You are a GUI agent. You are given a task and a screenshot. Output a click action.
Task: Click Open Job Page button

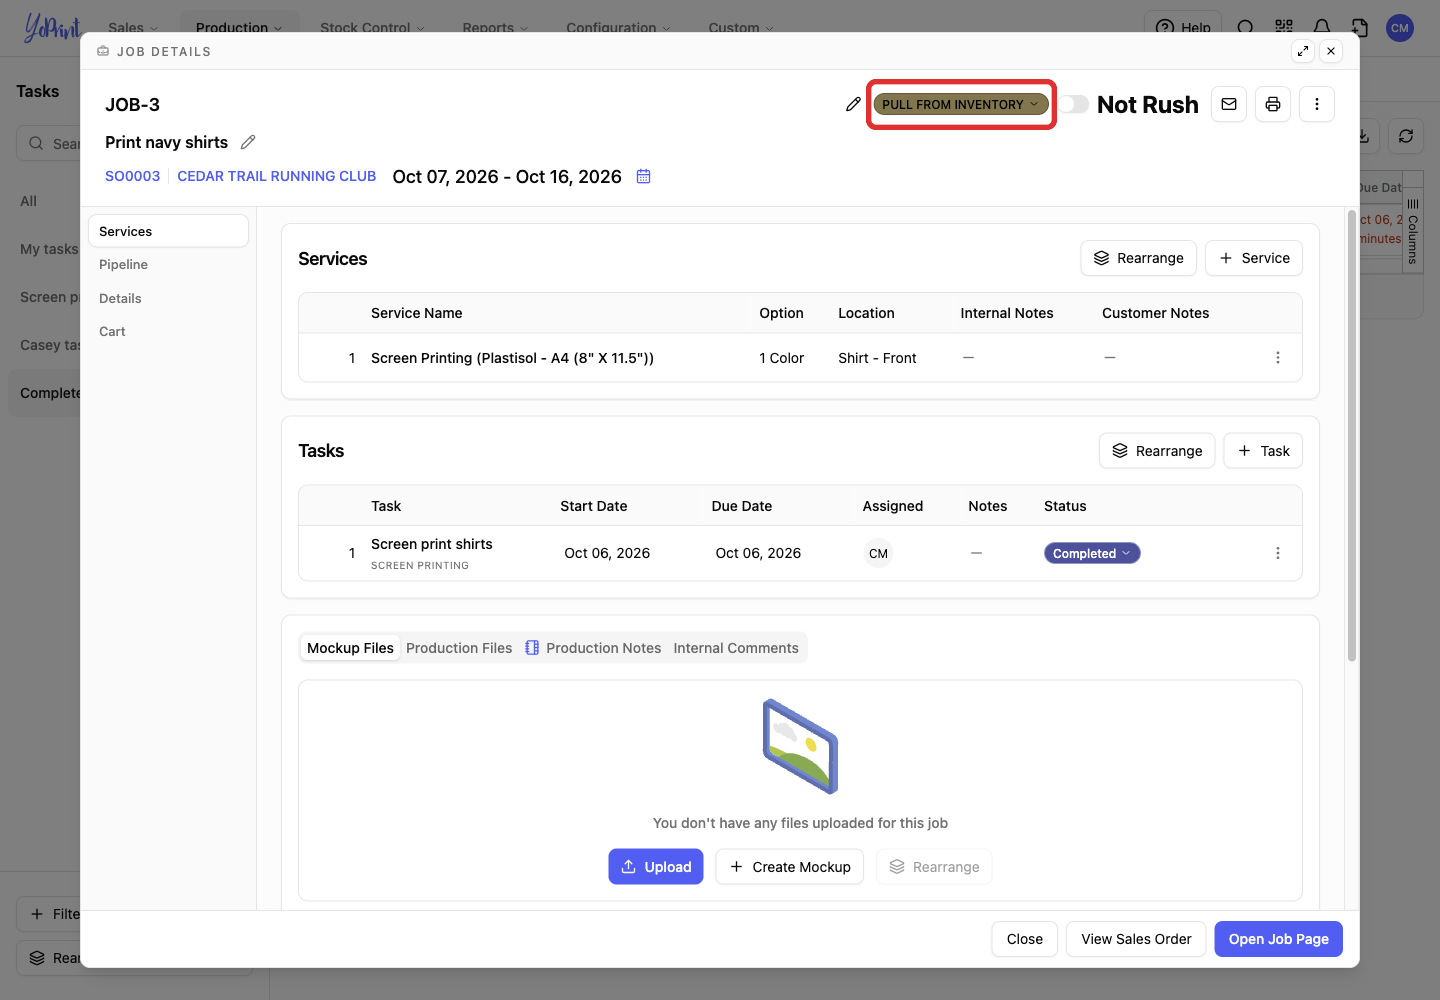[1279, 939]
